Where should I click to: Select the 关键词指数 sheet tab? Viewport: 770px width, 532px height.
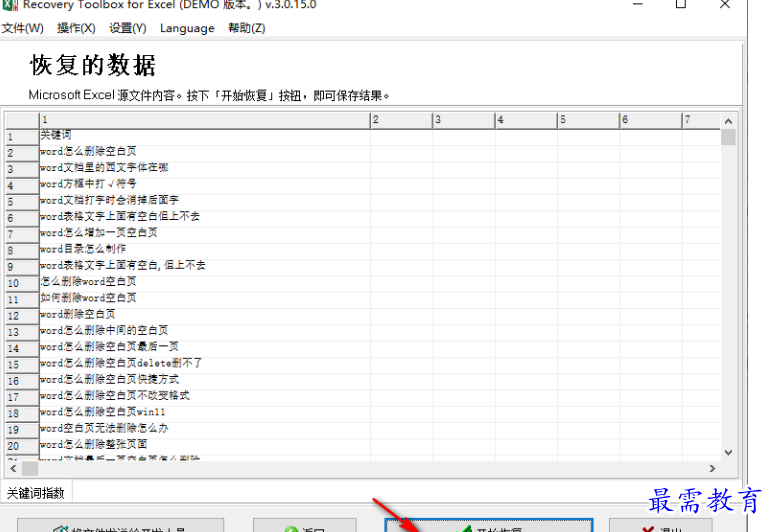point(36,493)
